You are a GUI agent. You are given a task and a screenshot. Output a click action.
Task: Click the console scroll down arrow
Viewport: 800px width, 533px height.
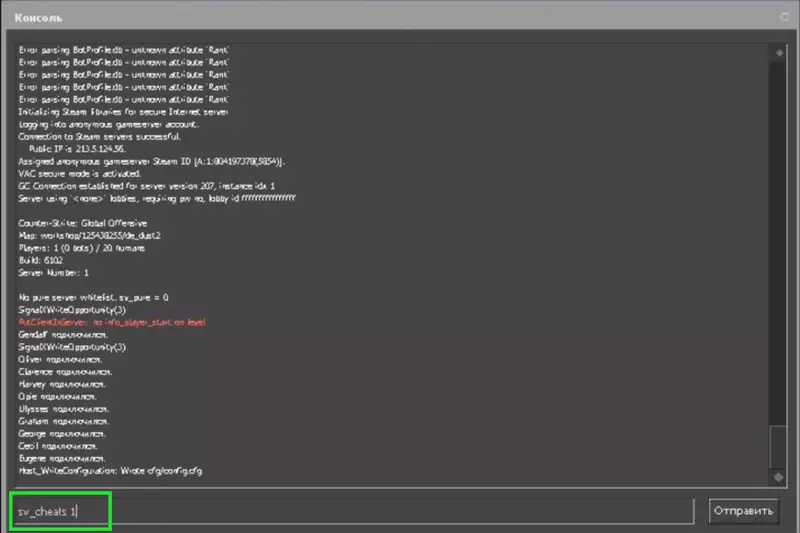pos(779,477)
